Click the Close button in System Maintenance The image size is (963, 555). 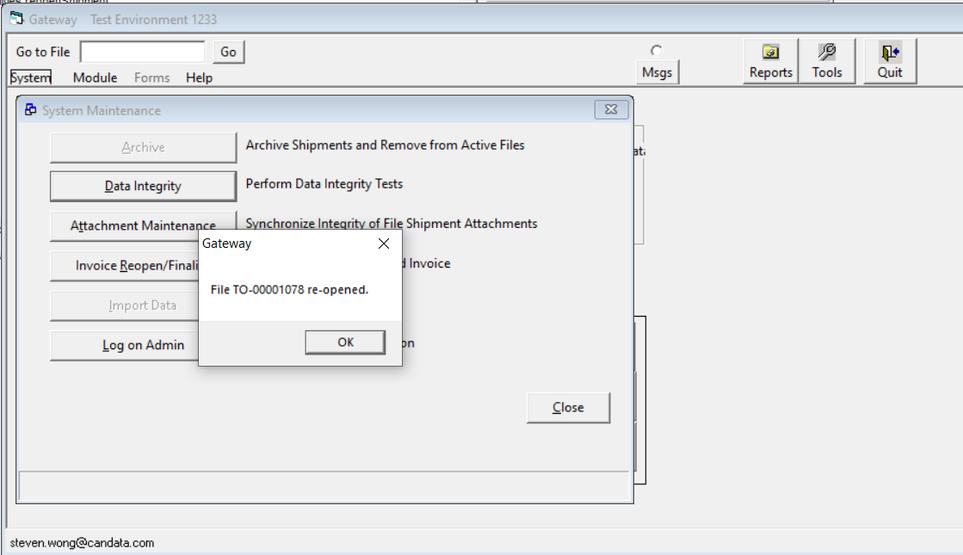568,408
